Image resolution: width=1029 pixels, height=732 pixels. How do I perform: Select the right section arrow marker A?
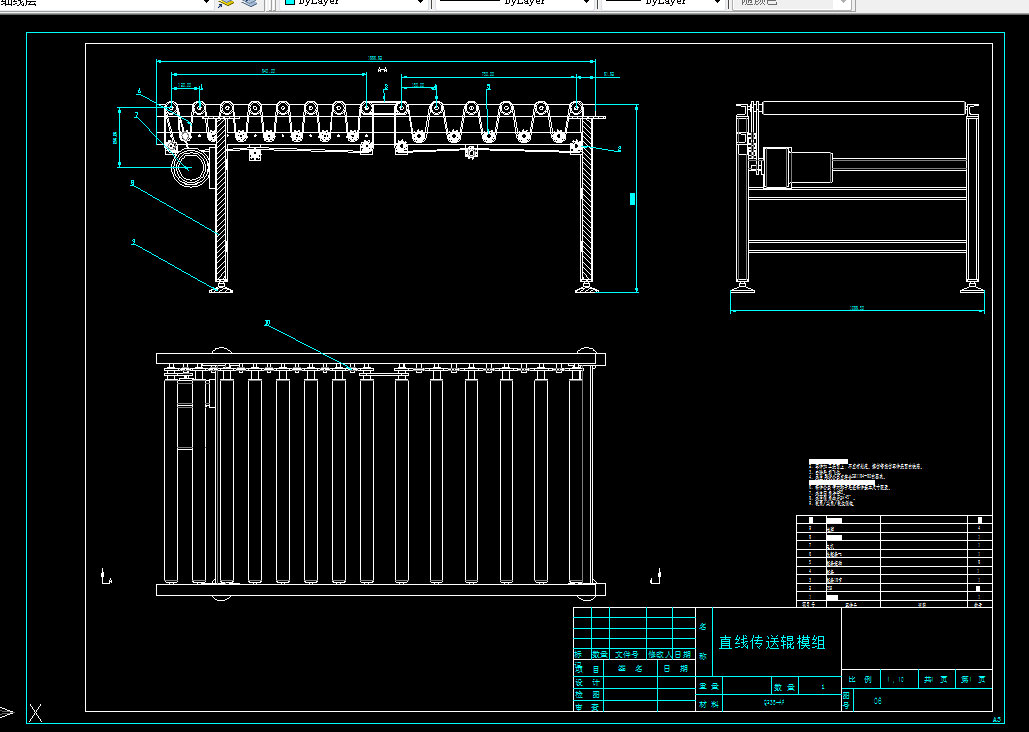coord(656,576)
